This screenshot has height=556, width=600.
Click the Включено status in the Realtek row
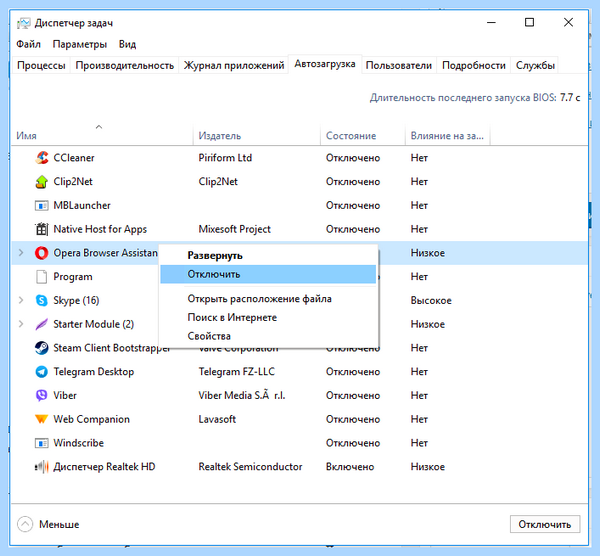[x=350, y=467]
